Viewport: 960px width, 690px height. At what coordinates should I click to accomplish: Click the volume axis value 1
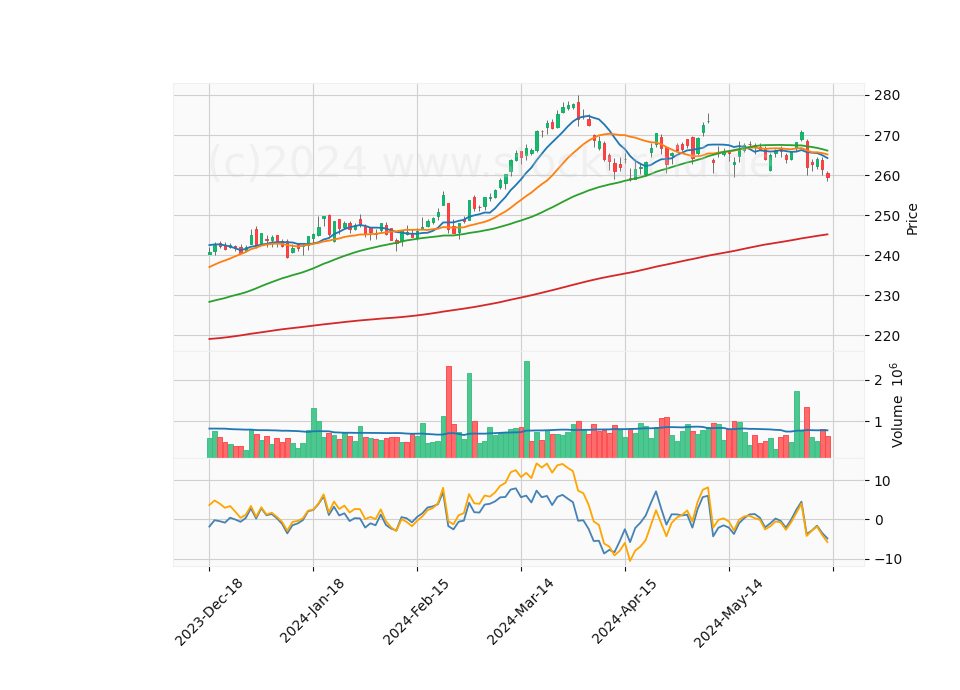pyautogui.click(x=879, y=422)
